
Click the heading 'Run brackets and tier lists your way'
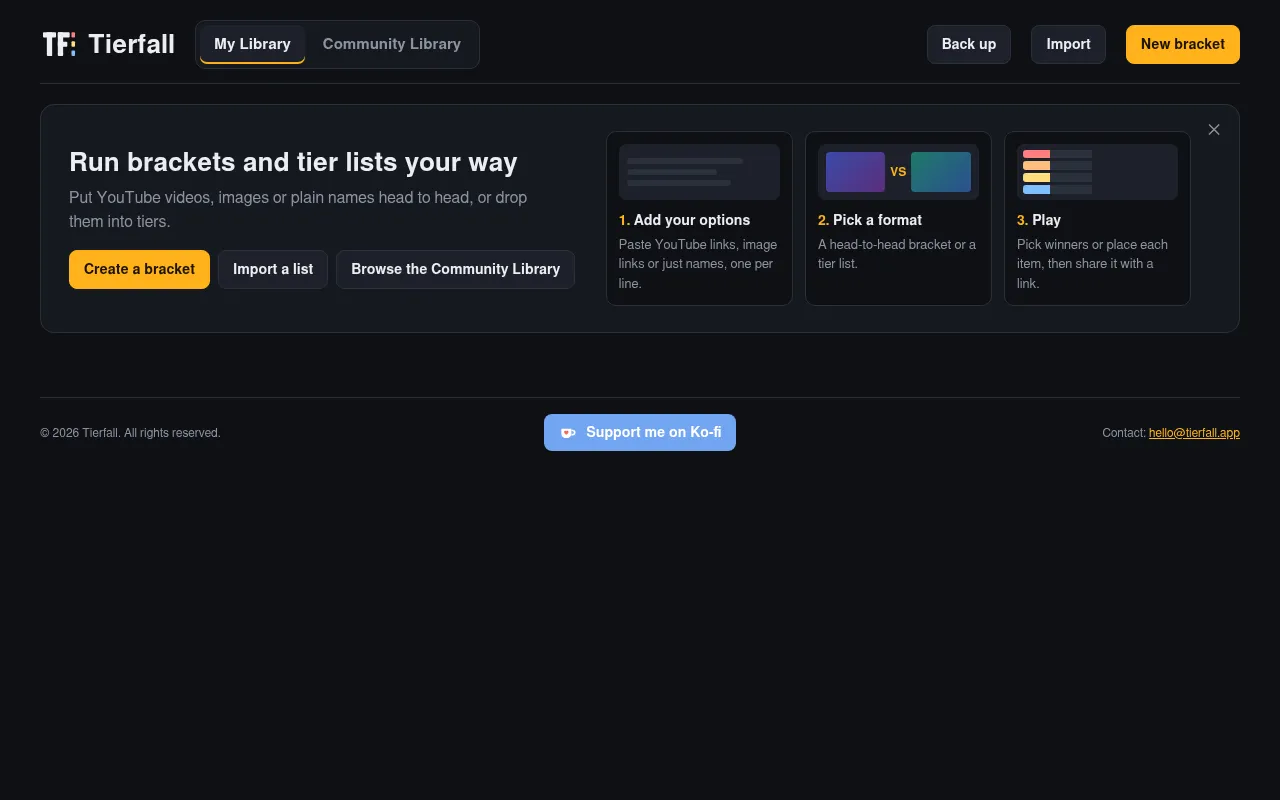point(293,162)
